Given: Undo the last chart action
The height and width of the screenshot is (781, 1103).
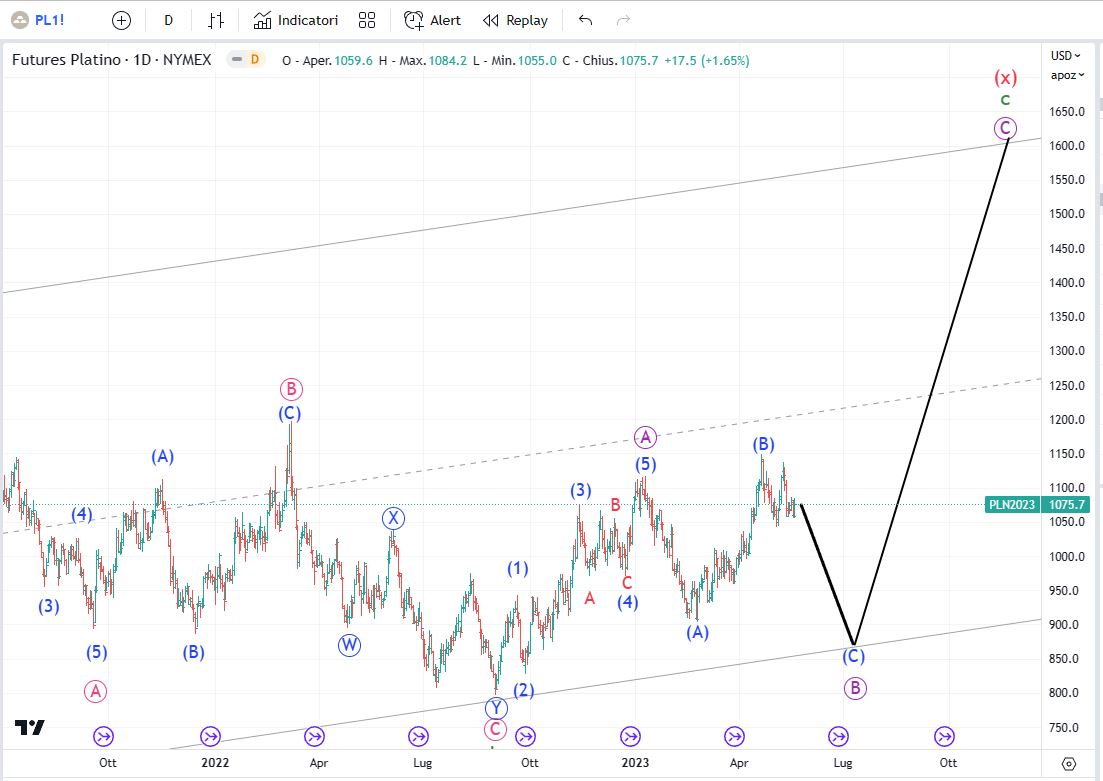Looking at the screenshot, I should point(586,20).
